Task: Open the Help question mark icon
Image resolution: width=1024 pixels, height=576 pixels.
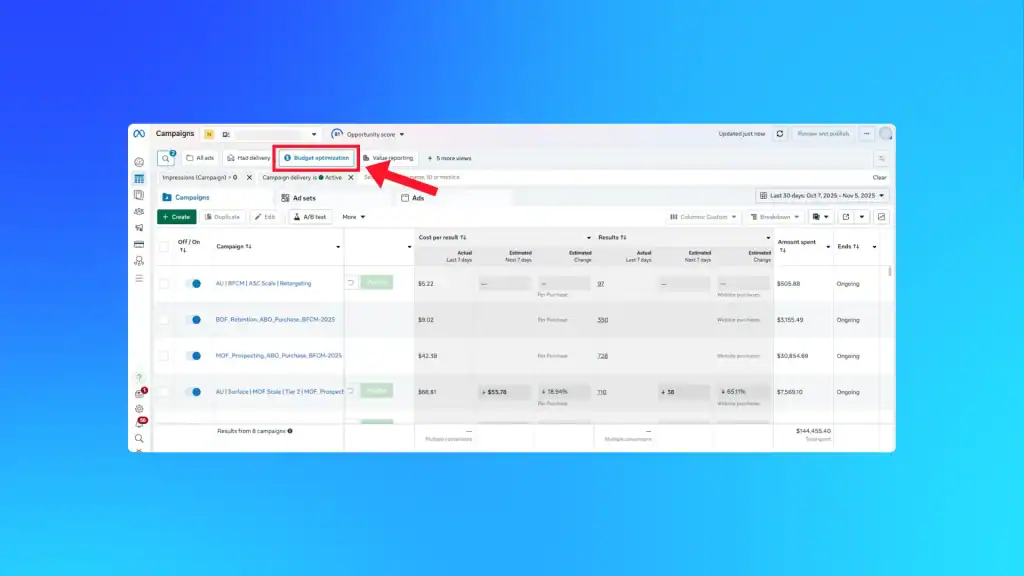Action: (x=139, y=377)
